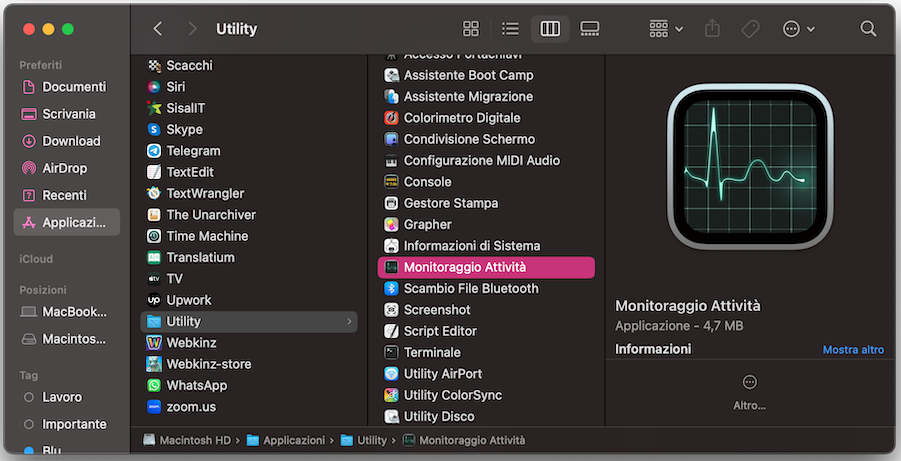The image size is (901, 461).
Task: Click the Finder forward arrow
Action: point(192,29)
